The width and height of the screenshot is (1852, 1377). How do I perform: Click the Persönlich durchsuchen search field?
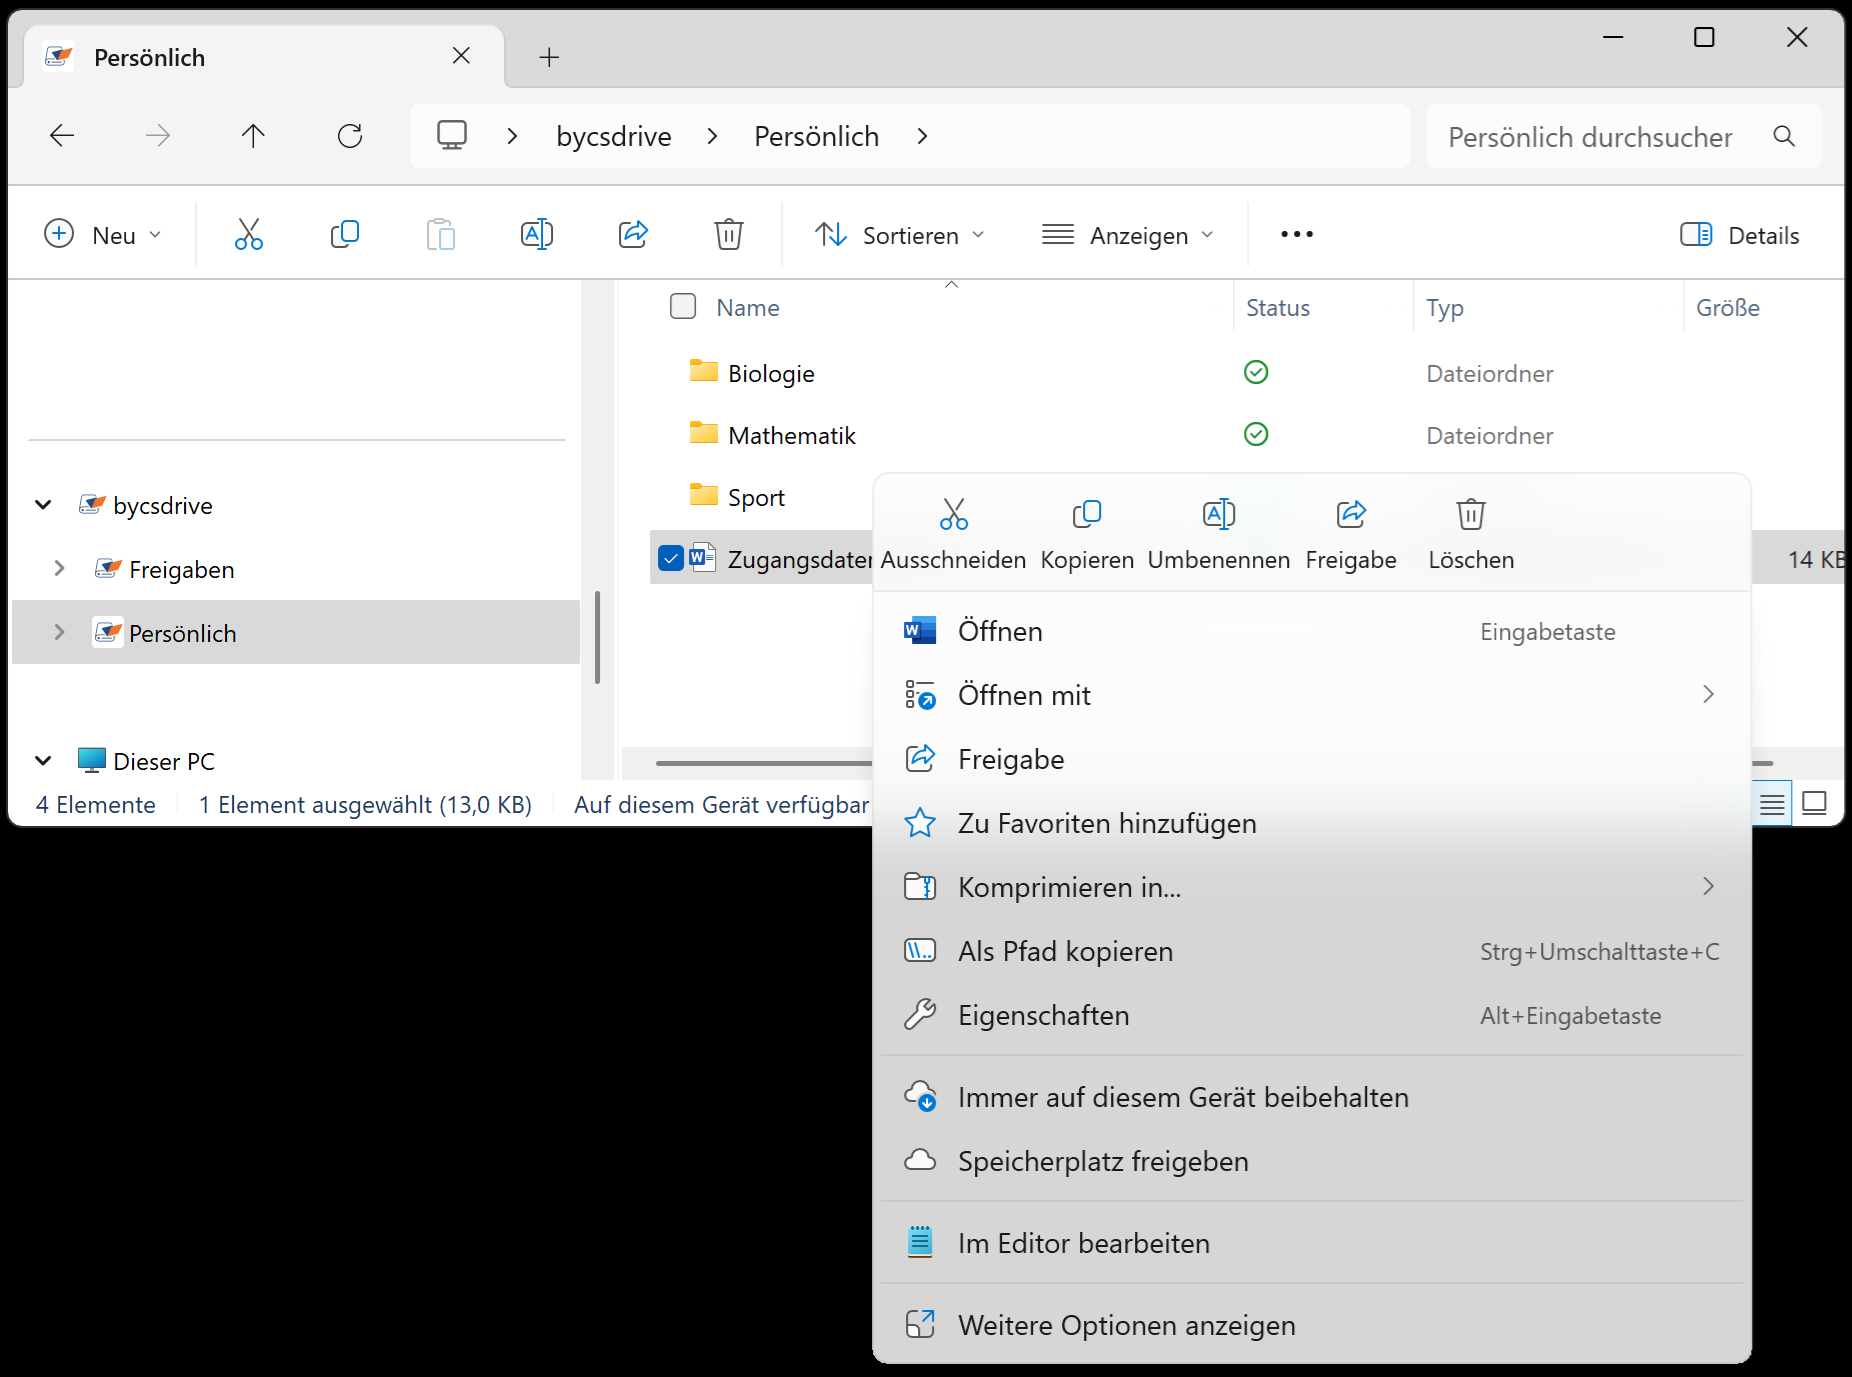[1590, 137]
